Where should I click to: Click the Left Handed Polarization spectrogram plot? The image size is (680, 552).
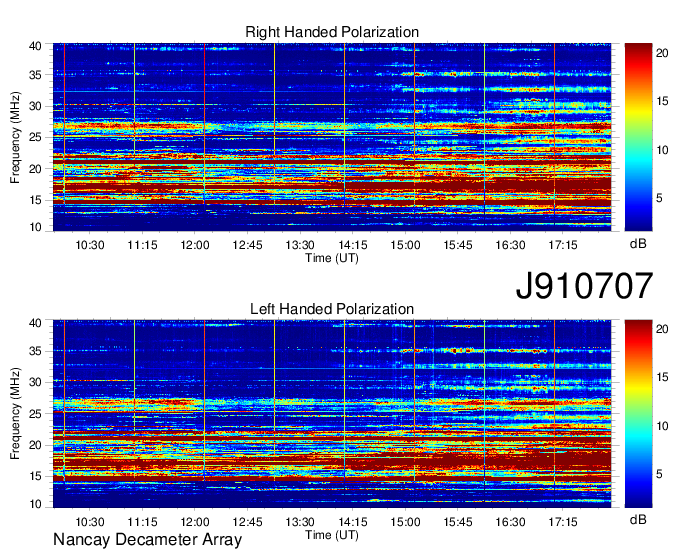pyautogui.click(x=332, y=414)
